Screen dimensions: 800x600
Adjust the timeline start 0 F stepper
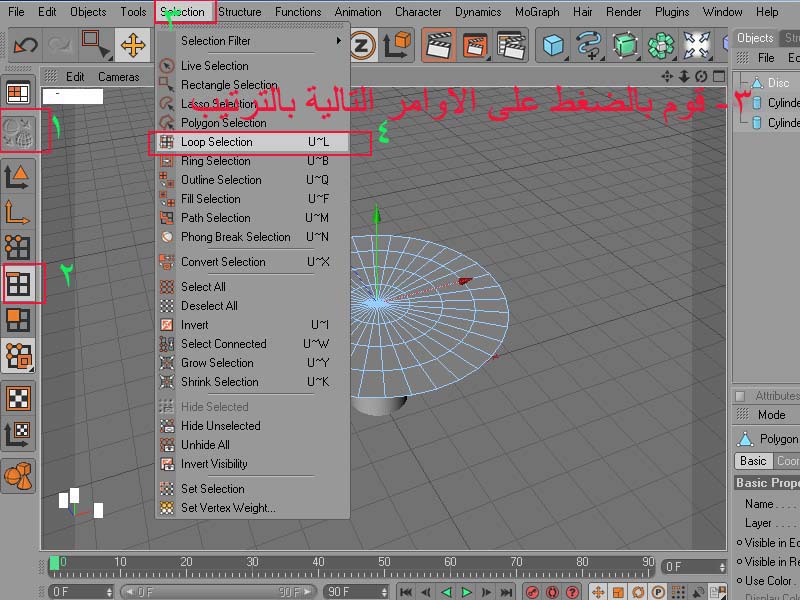point(109,592)
